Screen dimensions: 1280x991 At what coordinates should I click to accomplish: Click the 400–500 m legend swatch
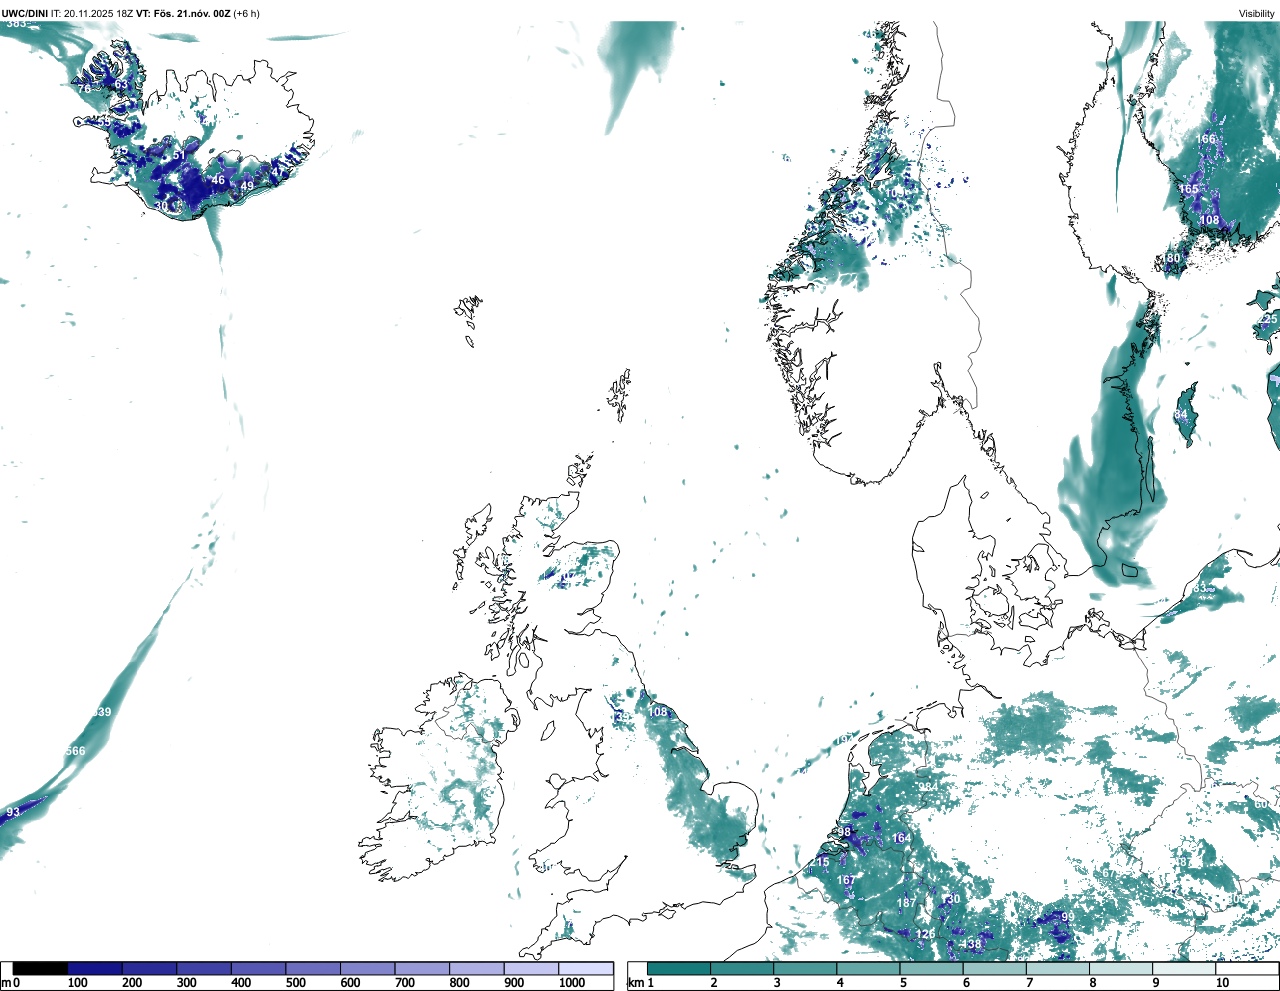(x=258, y=969)
